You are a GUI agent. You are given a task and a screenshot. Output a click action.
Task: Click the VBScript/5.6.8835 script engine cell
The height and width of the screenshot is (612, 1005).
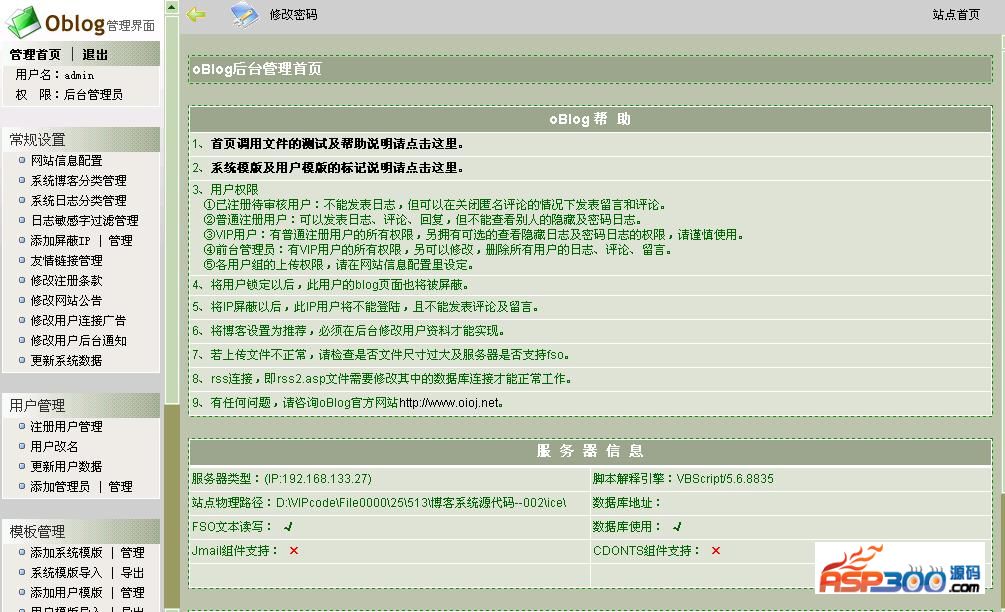791,479
